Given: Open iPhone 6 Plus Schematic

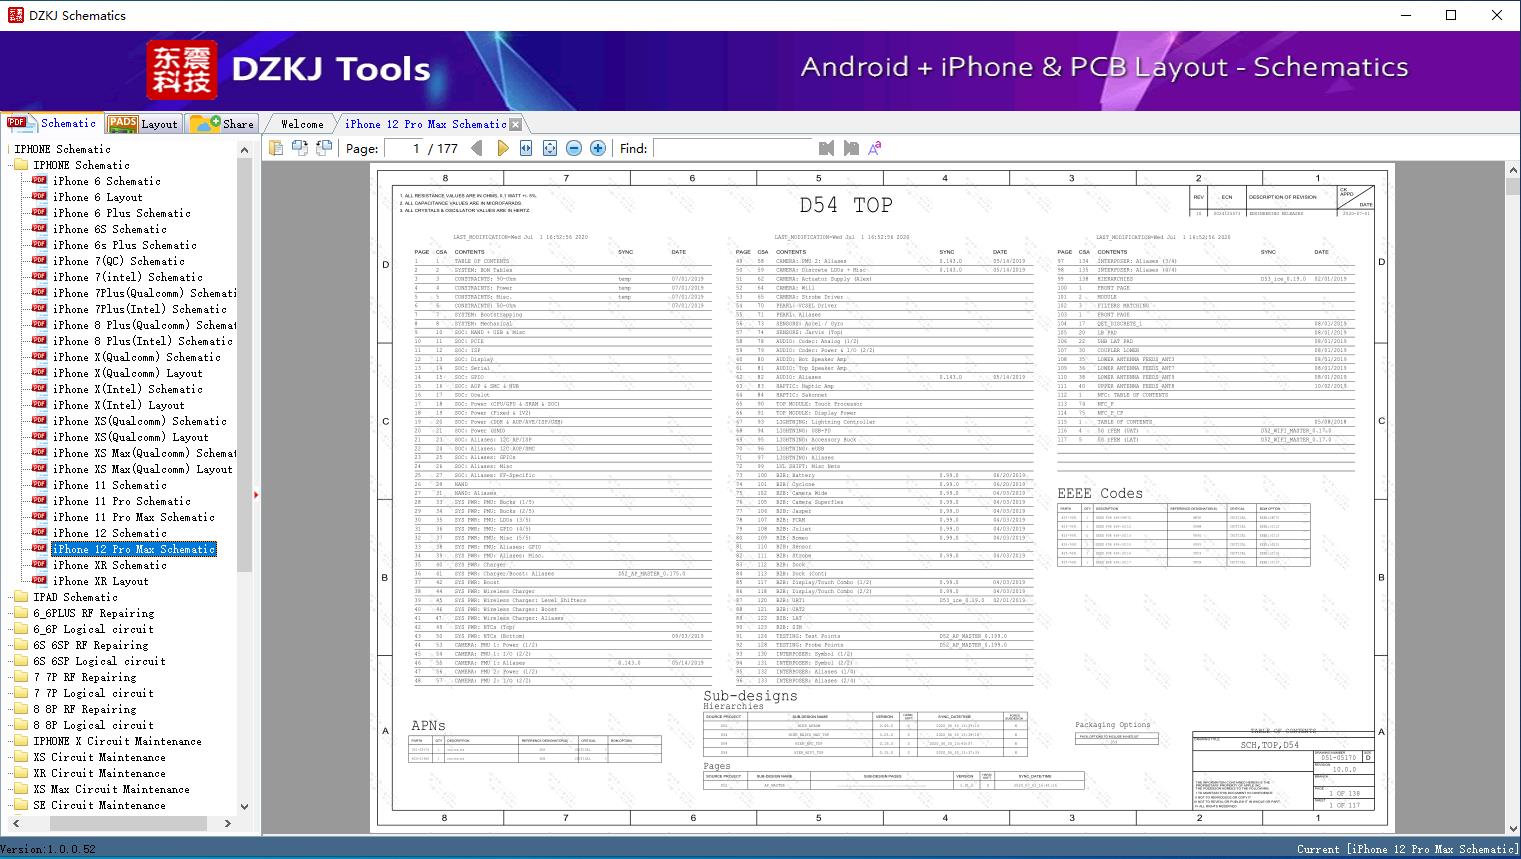Looking at the screenshot, I should pos(121,213).
